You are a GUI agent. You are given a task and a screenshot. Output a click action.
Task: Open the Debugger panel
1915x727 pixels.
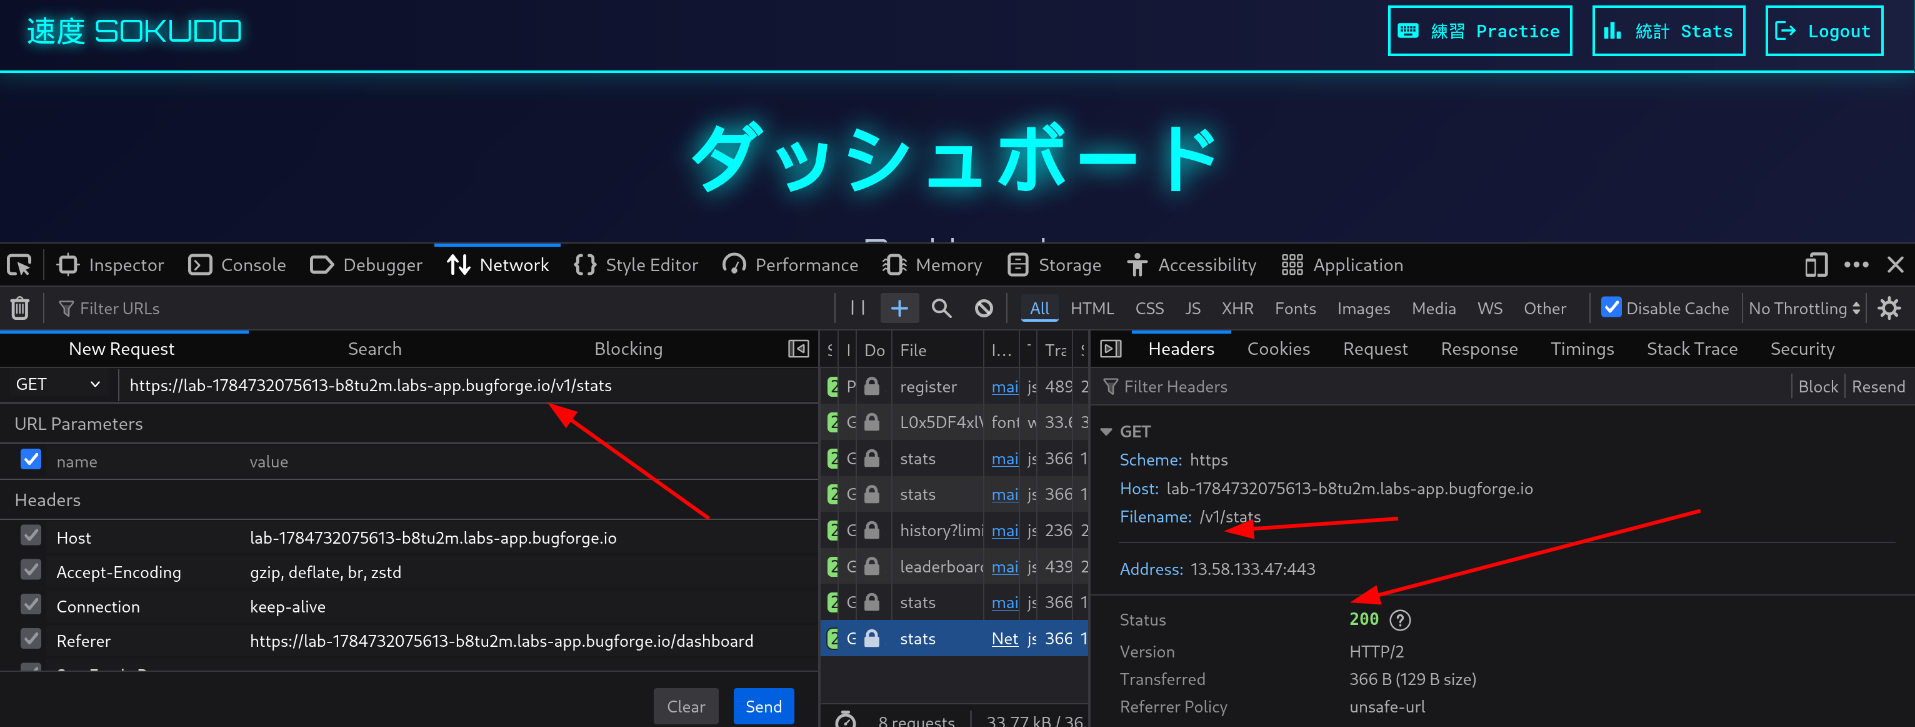(x=366, y=265)
